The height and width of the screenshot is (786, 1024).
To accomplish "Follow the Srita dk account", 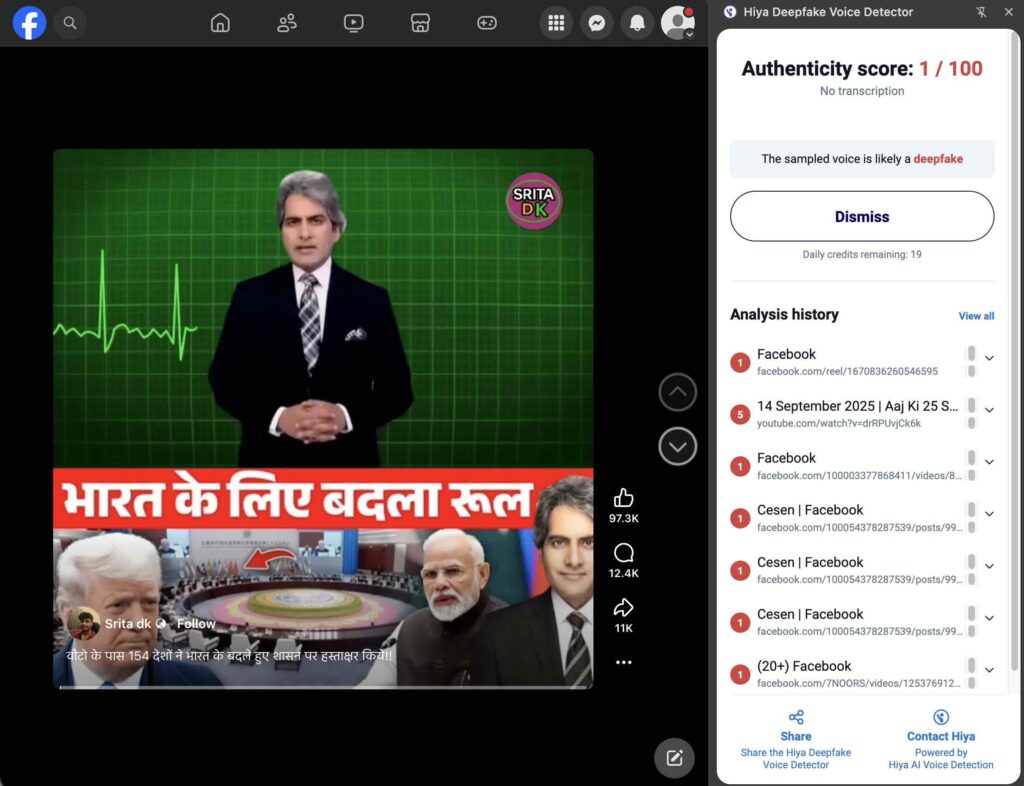I will tap(196, 624).
